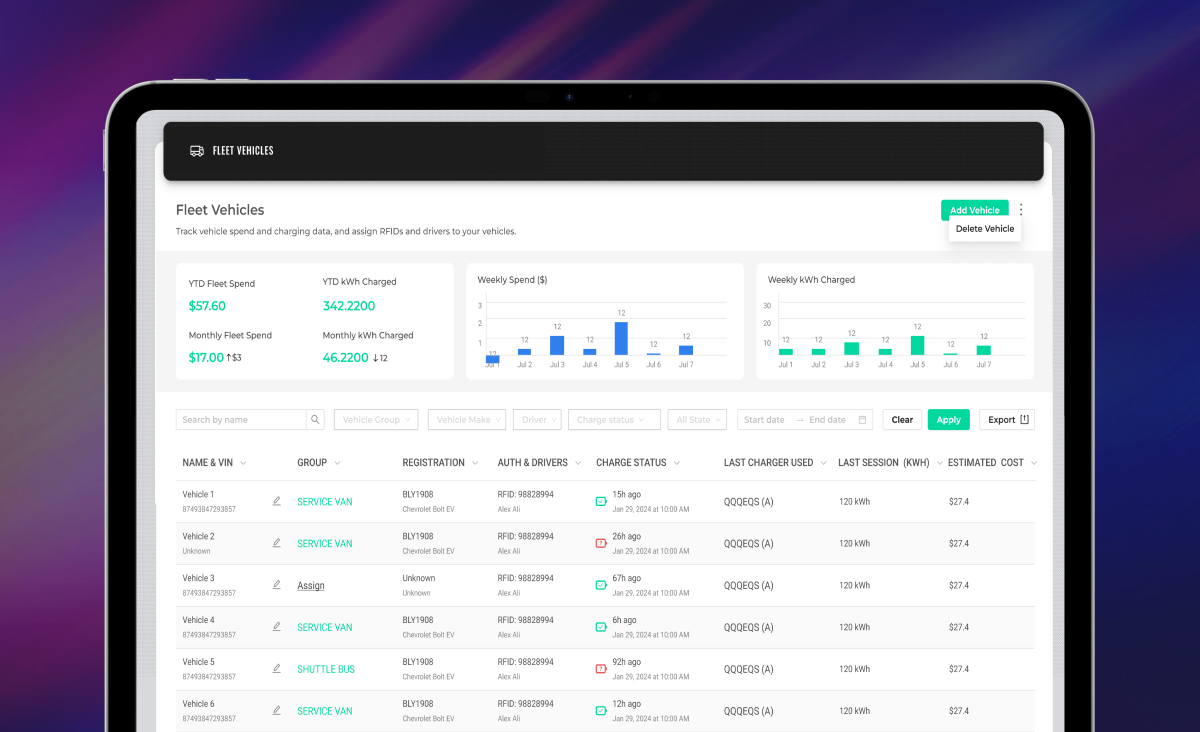Image resolution: width=1200 pixels, height=732 pixels.
Task: Click the Assign link for Vehicle 3
Action: click(x=311, y=586)
